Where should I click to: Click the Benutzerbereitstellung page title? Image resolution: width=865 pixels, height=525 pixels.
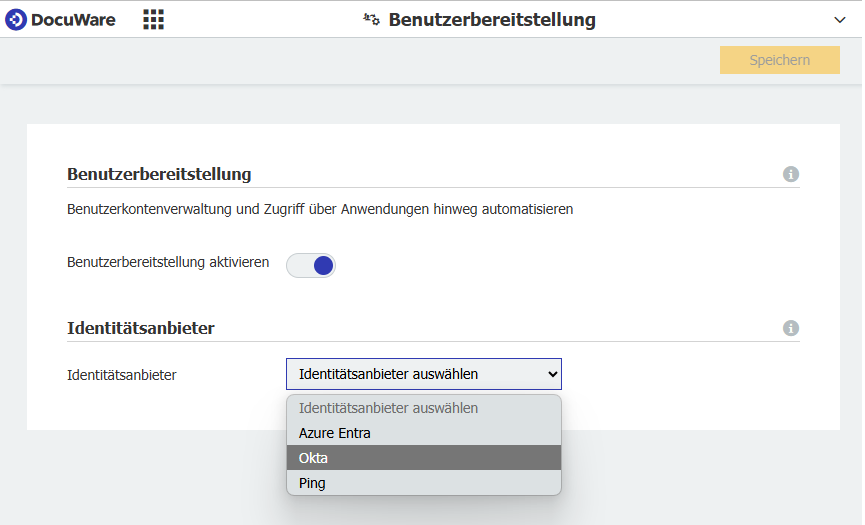pos(492,20)
